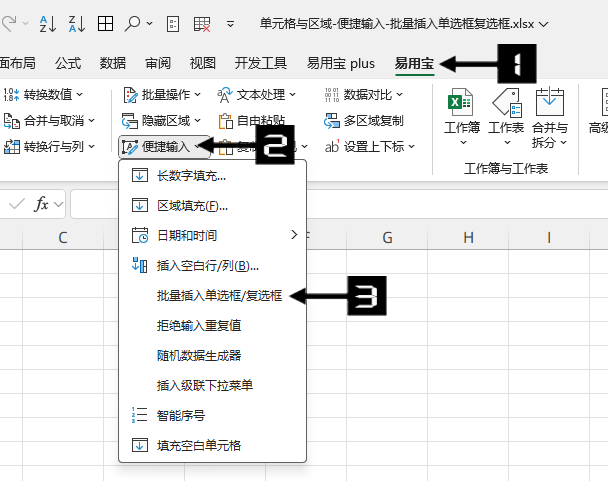Click the formula bar checkmark enter icon
608x481 pixels.
(17, 204)
